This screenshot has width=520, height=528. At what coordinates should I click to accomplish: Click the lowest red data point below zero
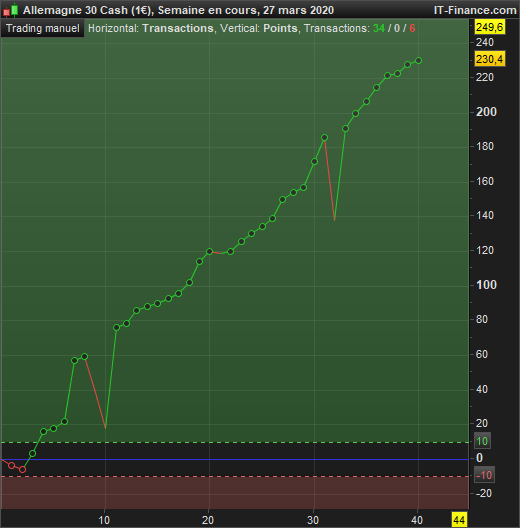point(23,469)
